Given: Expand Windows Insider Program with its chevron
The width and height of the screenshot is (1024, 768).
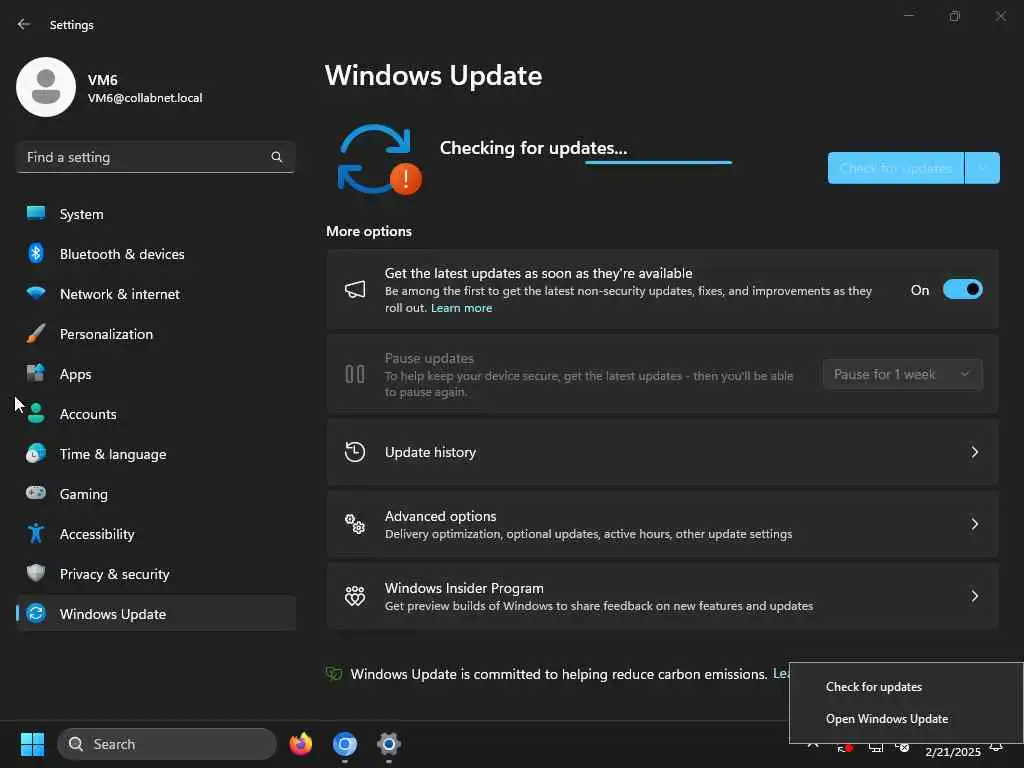Looking at the screenshot, I should point(974,596).
